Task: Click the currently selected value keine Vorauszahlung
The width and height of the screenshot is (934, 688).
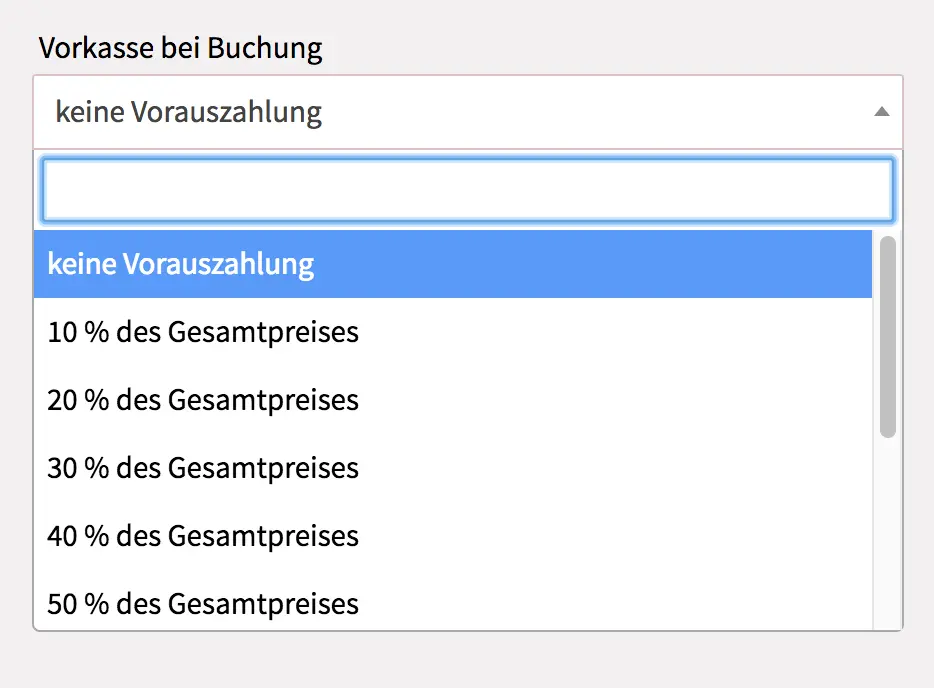Action: coord(189,112)
